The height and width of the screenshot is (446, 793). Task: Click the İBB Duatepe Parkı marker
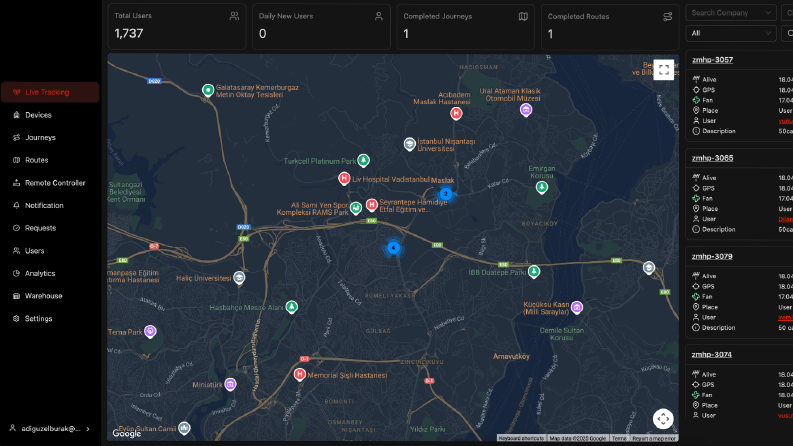pyautogui.click(x=534, y=272)
